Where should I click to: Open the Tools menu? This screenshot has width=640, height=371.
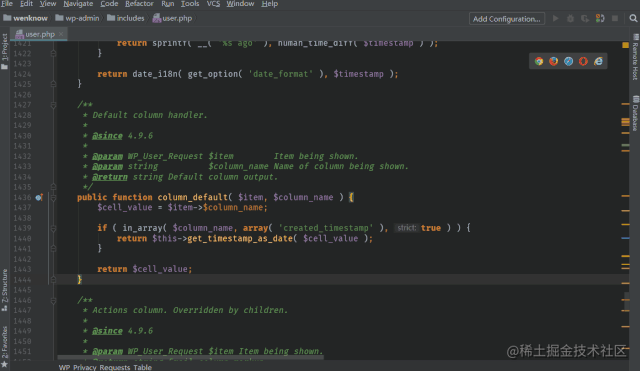pos(190,4)
